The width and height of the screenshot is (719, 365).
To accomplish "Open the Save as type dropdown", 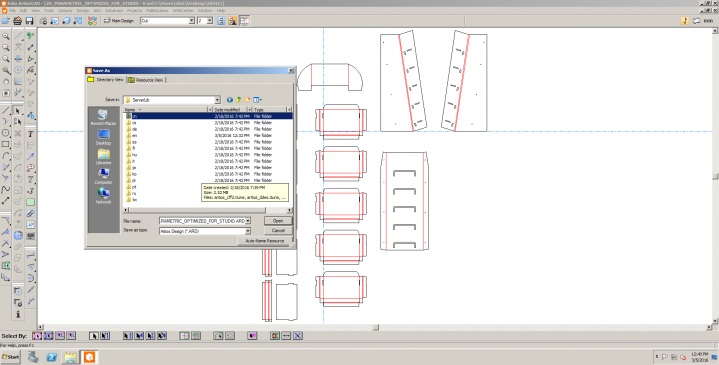I will [x=248, y=231].
